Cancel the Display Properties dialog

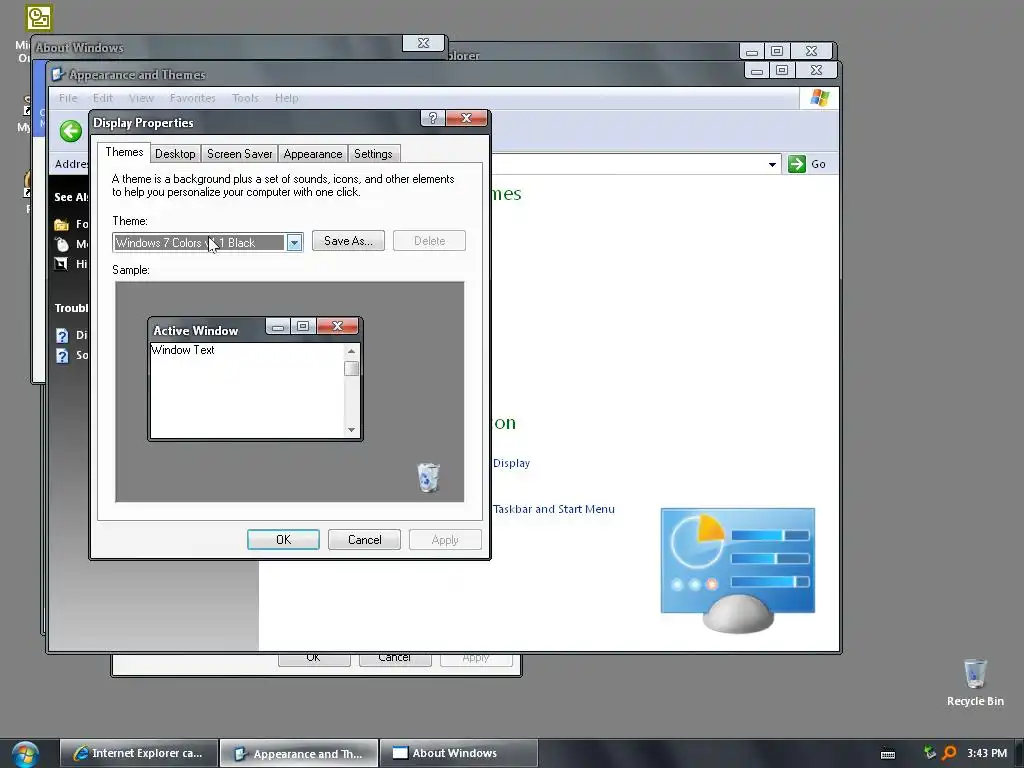point(364,540)
